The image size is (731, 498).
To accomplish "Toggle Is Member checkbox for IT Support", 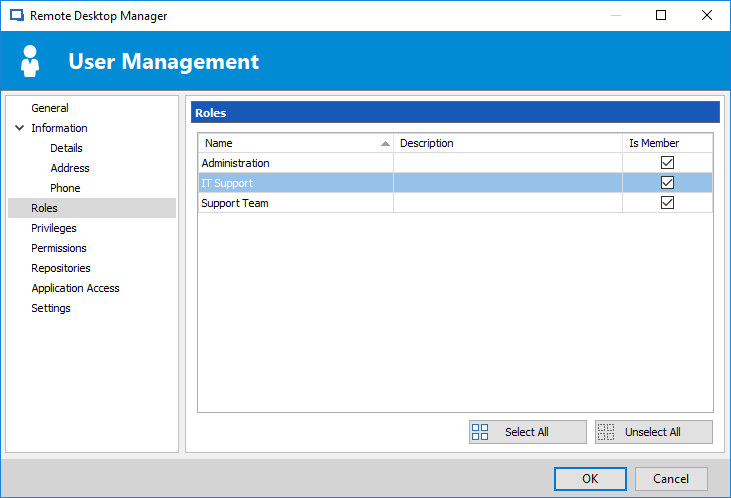I will coord(667,183).
